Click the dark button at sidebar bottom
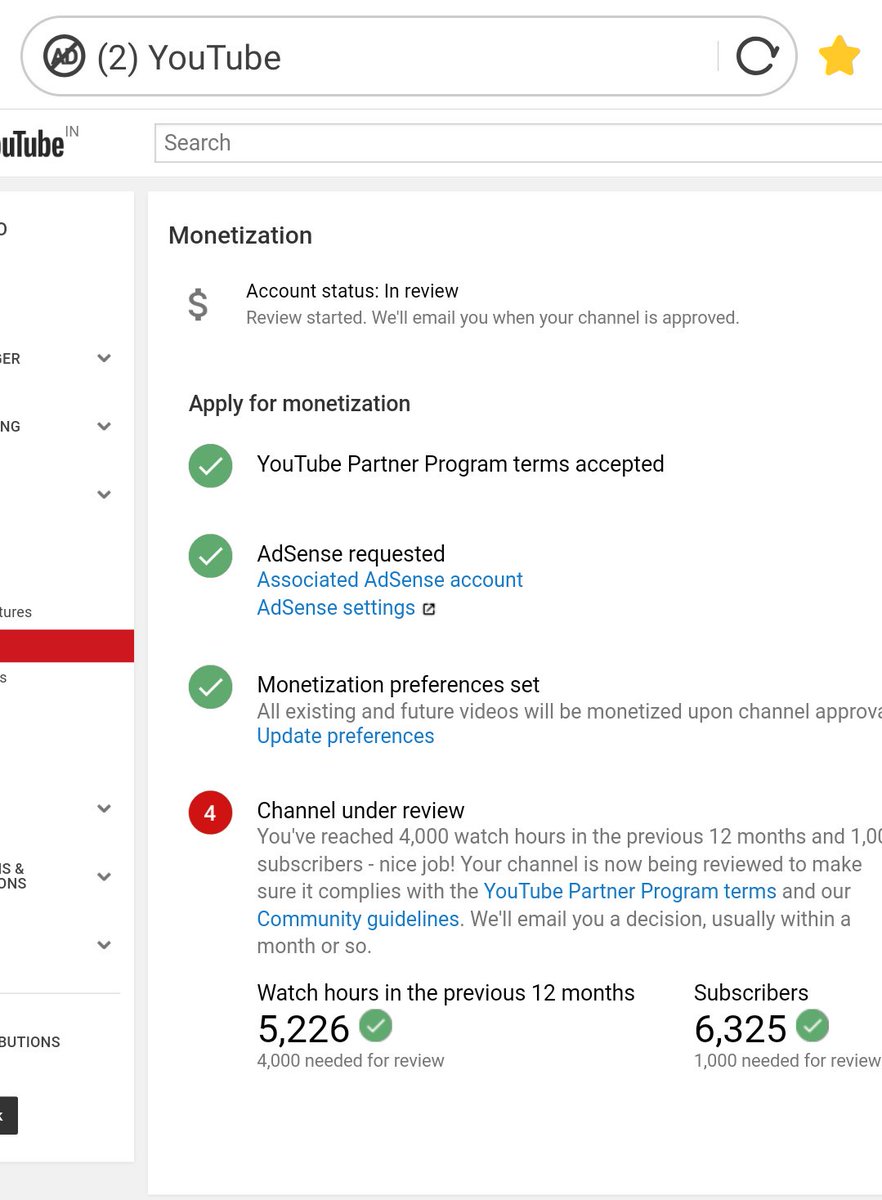Image resolution: width=882 pixels, height=1200 pixels. pyautogui.click(x=9, y=1115)
